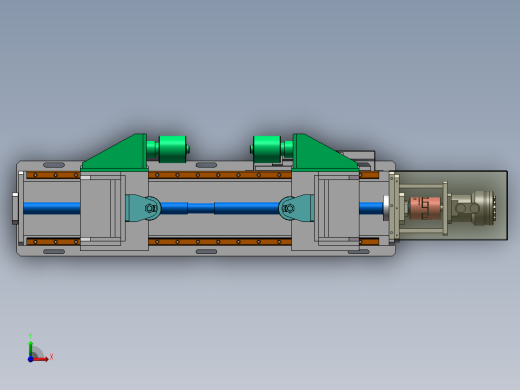The image size is (520, 390).
Task: Click the left green roller cylinder
Action: (172, 149)
